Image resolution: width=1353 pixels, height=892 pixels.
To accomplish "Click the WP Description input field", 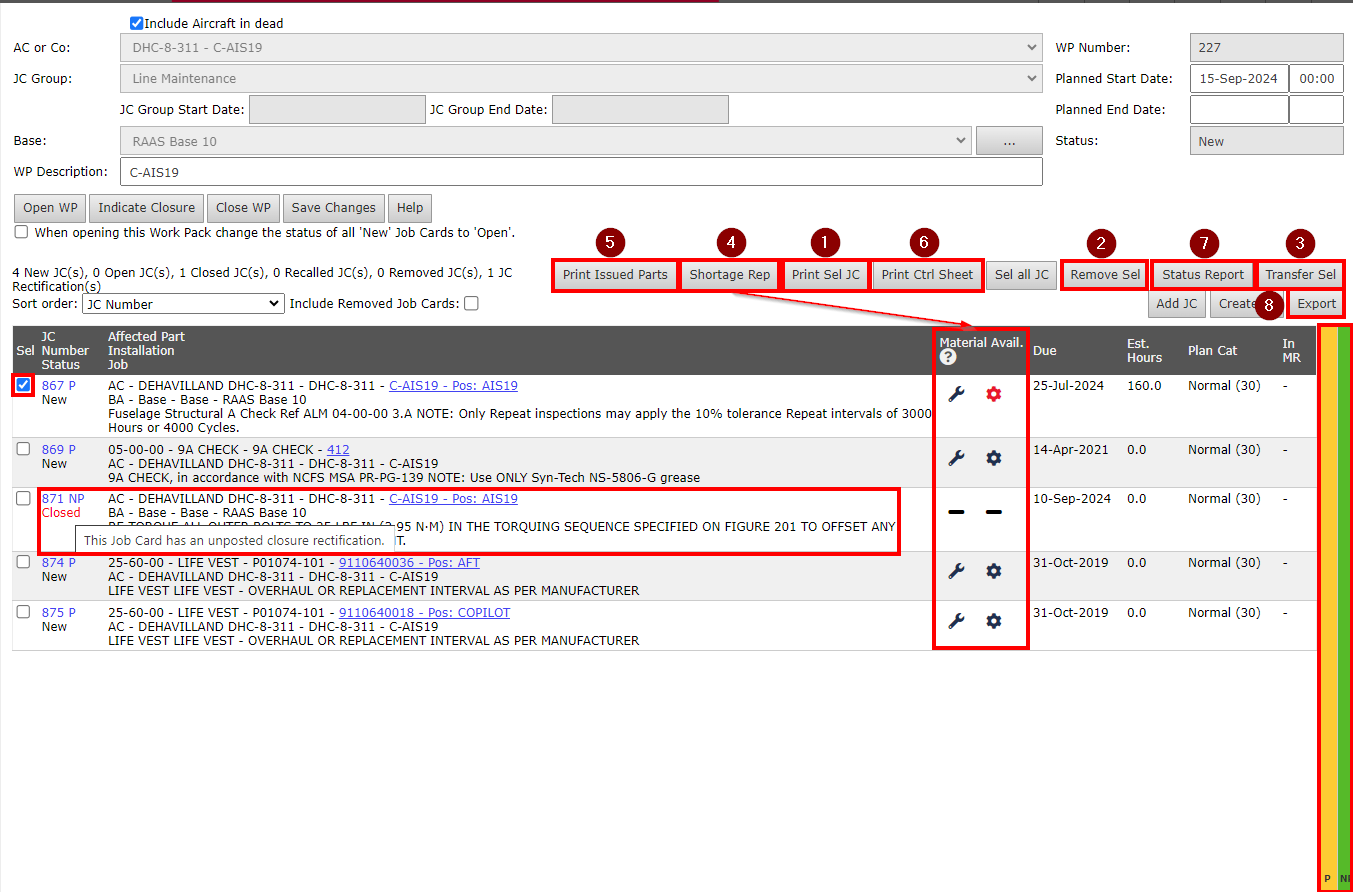I will (581, 172).
